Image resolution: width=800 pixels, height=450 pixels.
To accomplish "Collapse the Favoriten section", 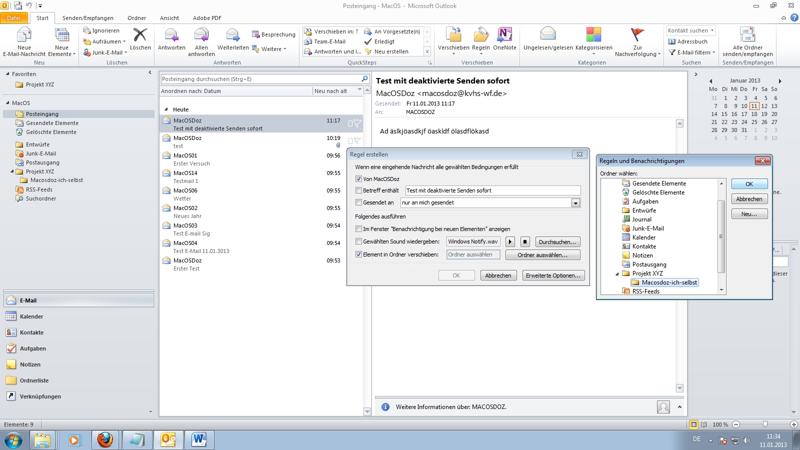I will pos(8,74).
